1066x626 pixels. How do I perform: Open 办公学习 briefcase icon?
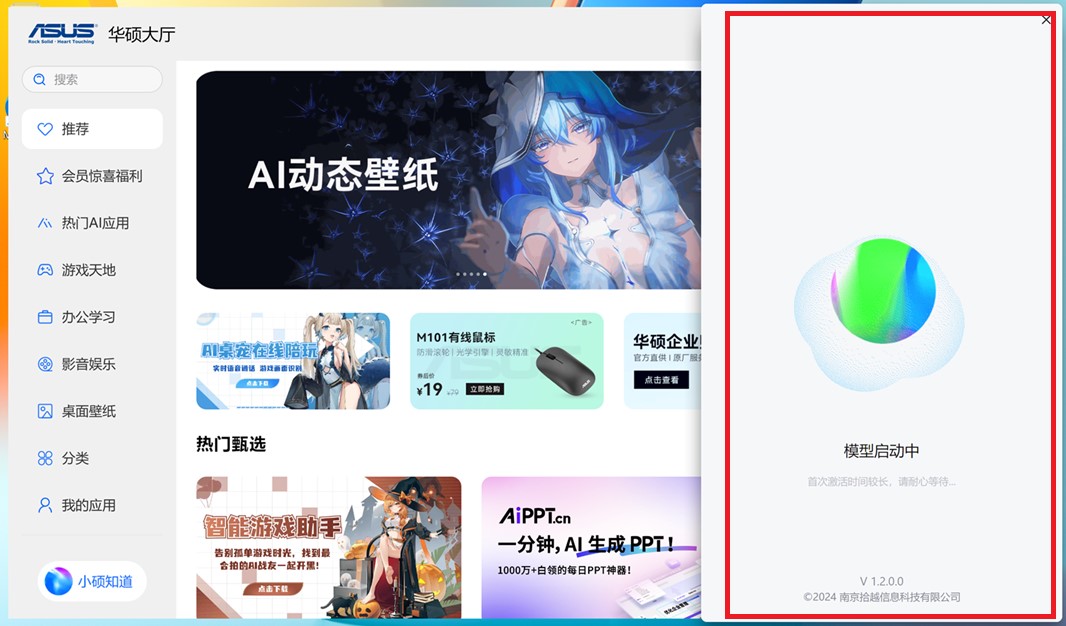[45, 317]
